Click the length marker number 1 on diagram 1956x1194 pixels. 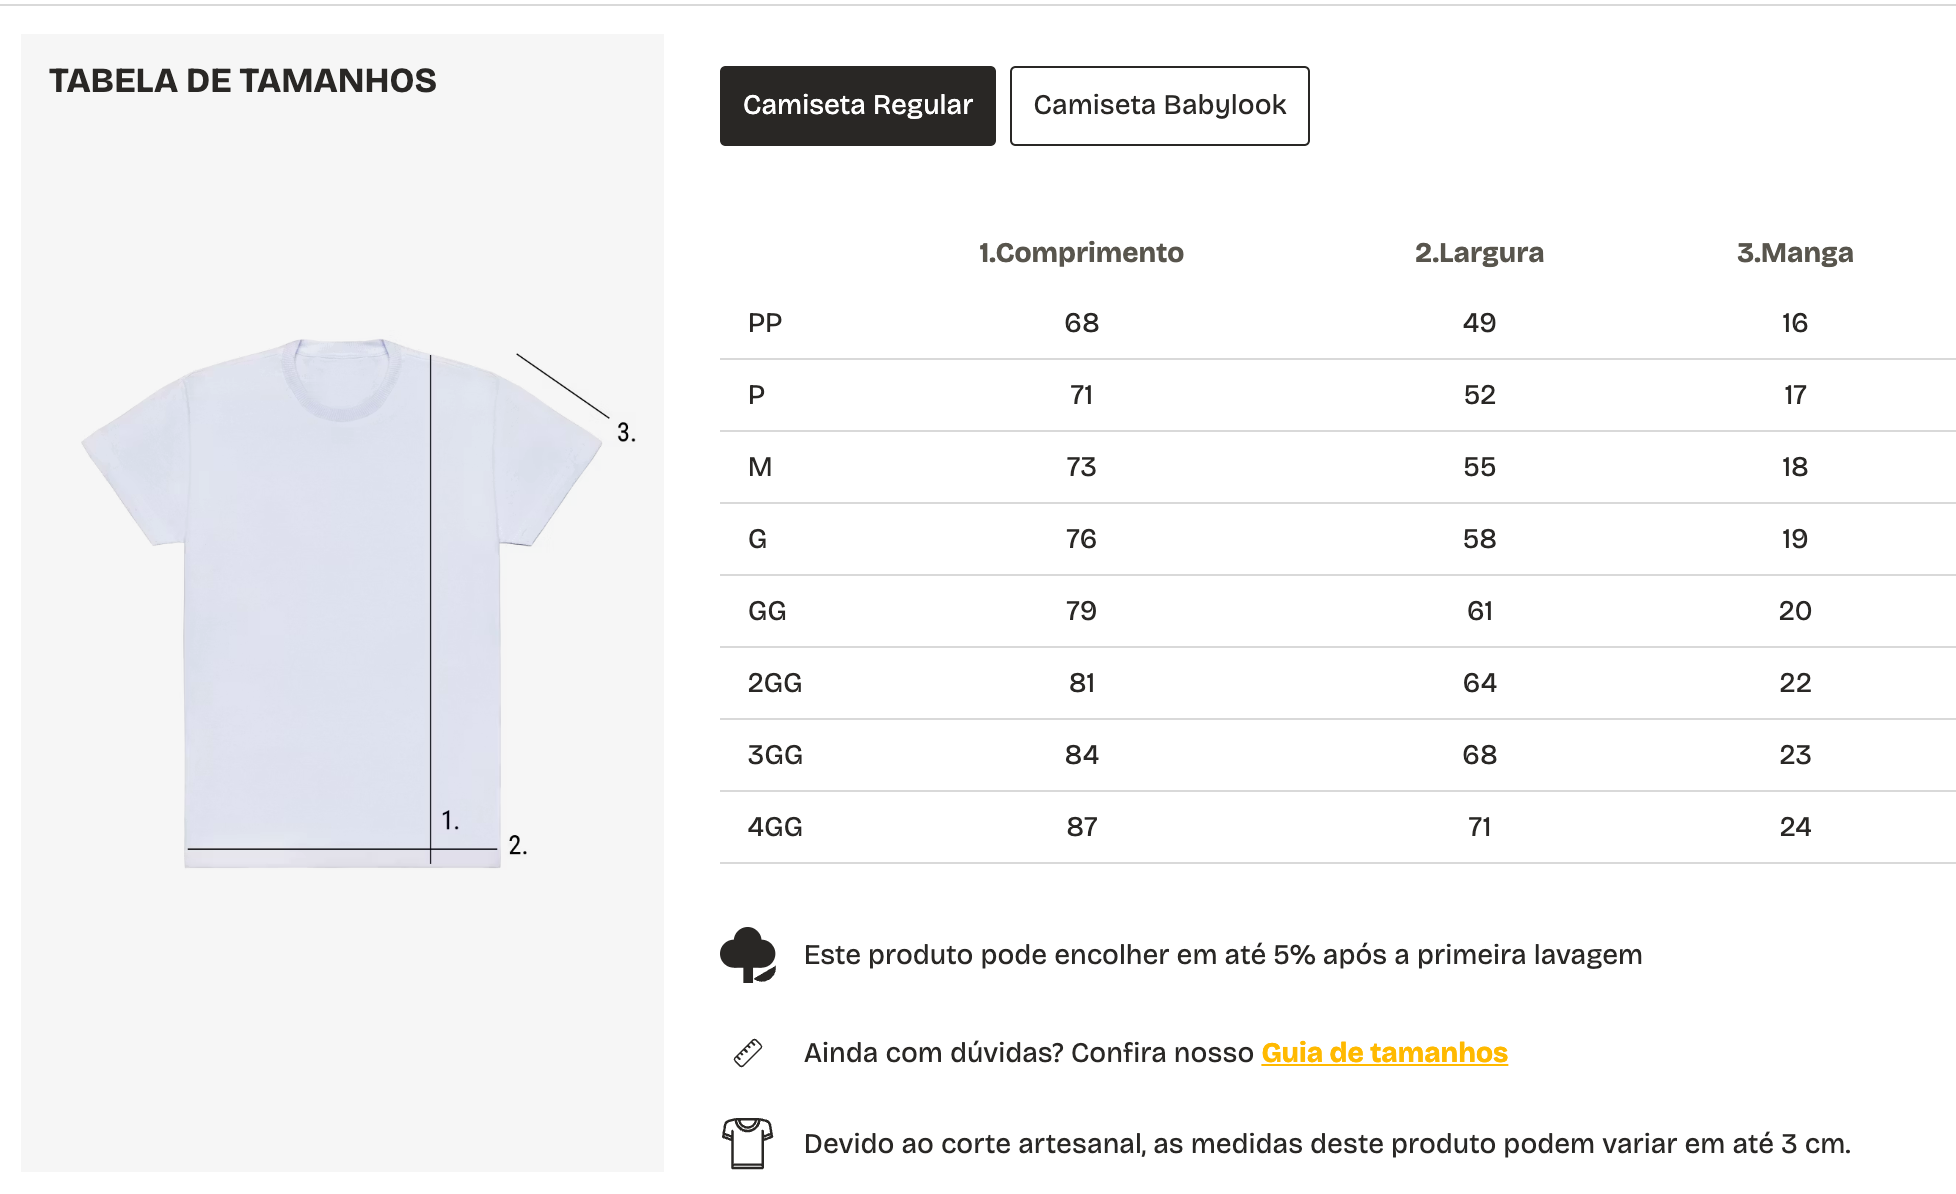[450, 821]
